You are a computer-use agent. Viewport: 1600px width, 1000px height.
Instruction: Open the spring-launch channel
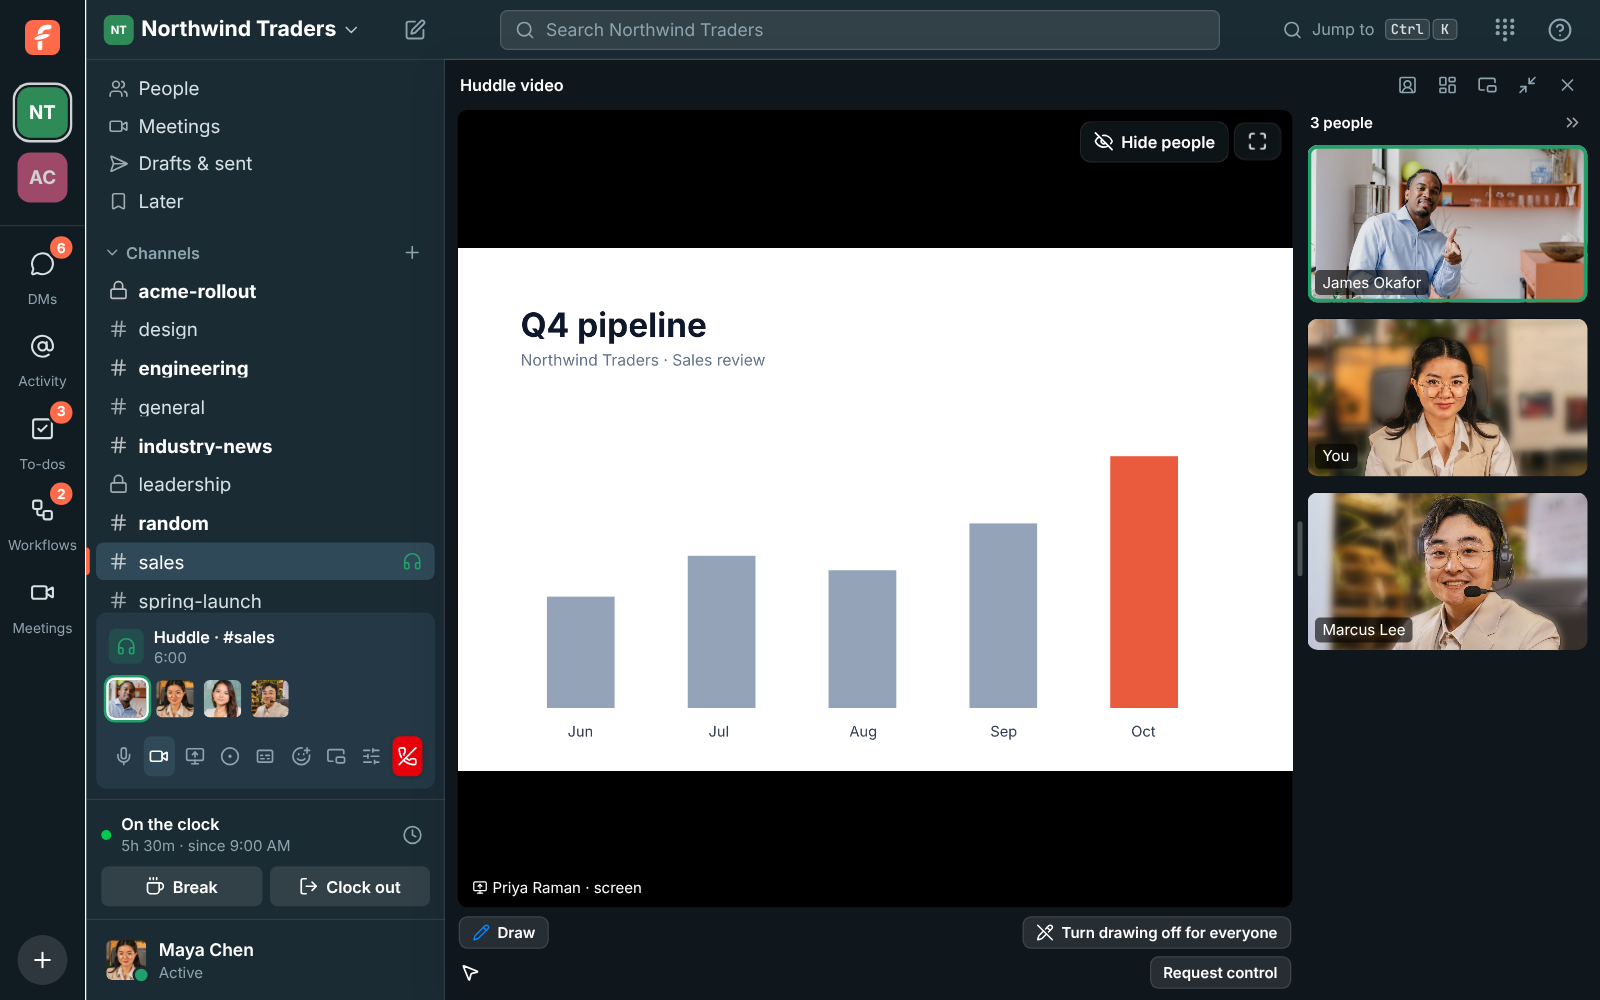coord(265,600)
